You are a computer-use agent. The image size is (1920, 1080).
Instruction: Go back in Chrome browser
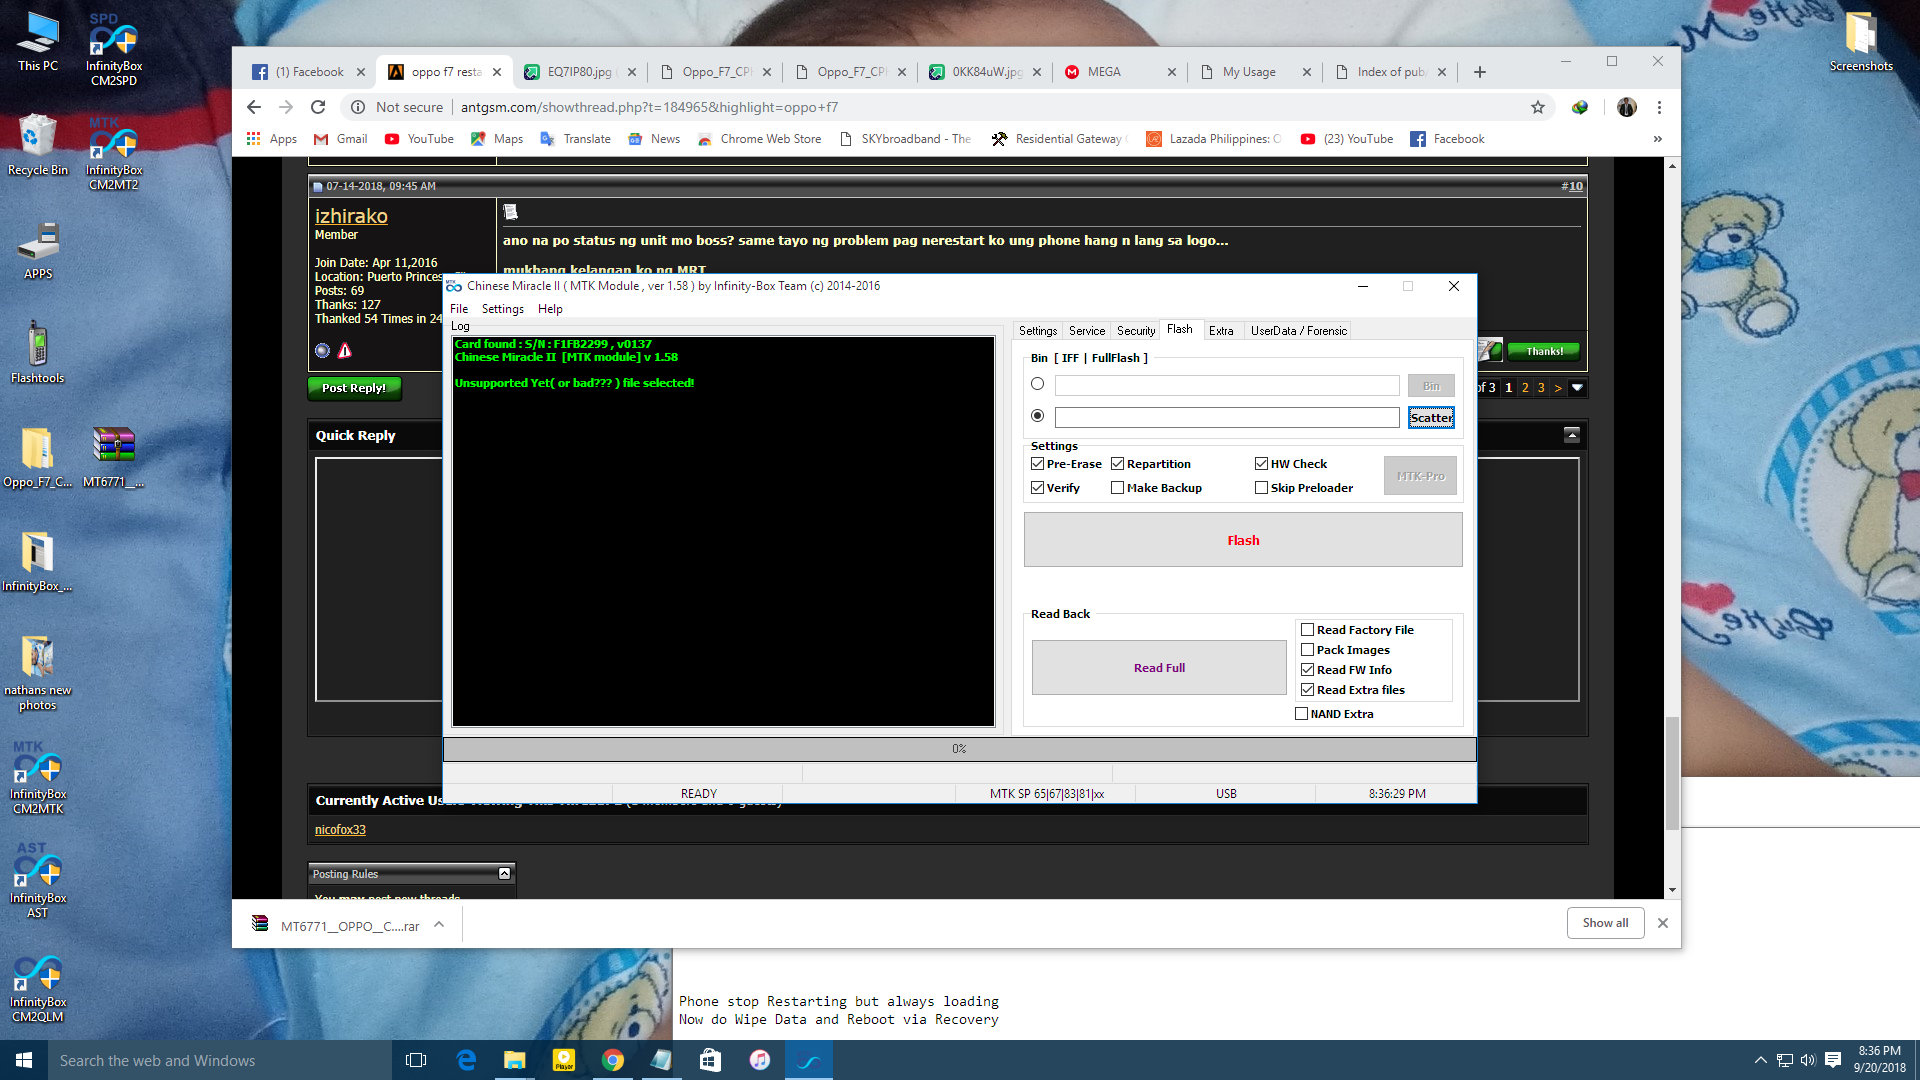(x=254, y=107)
